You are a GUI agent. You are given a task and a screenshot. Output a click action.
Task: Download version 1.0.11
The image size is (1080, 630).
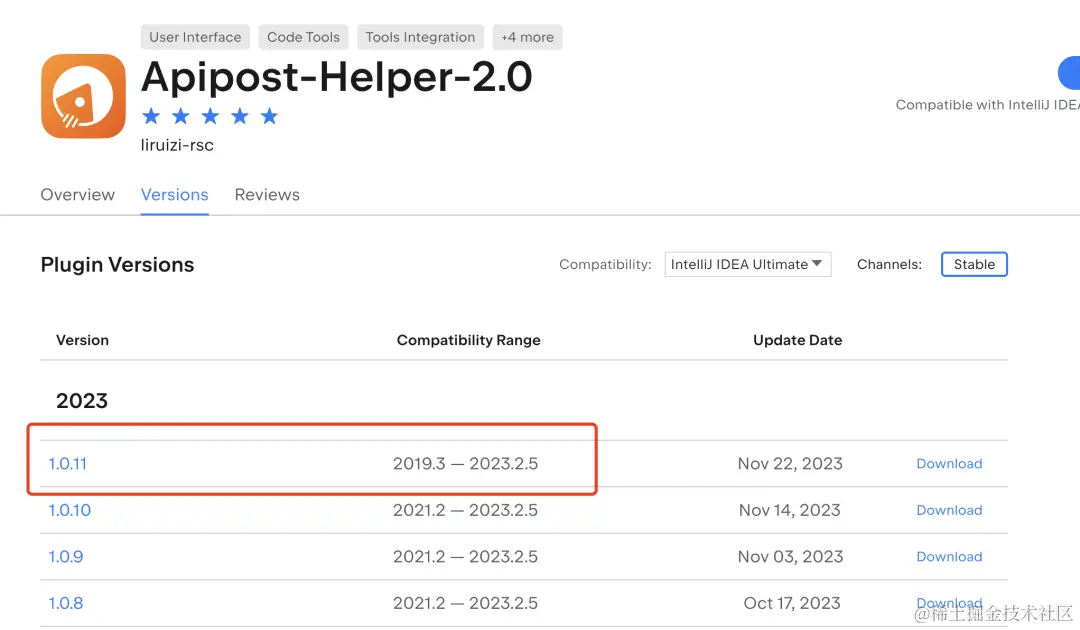949,463
